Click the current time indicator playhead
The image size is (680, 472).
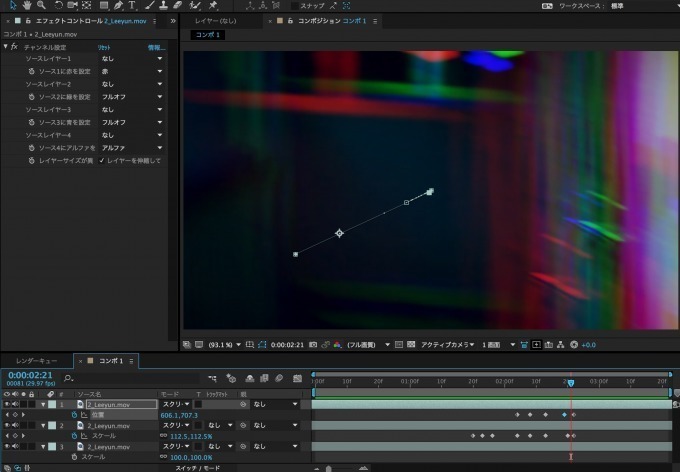click(x=571, y=383)
